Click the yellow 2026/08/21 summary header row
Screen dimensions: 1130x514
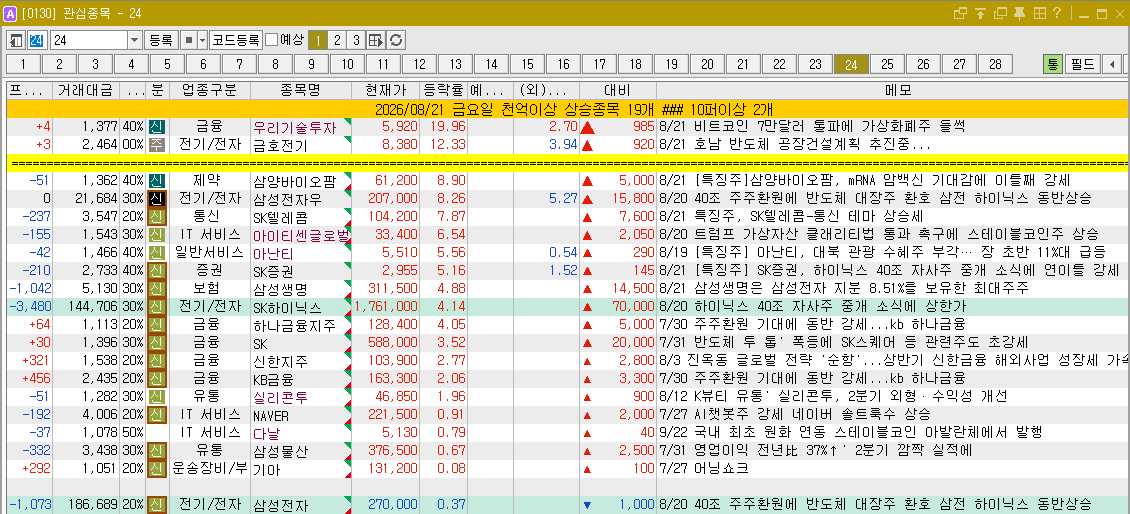point(568,109)
